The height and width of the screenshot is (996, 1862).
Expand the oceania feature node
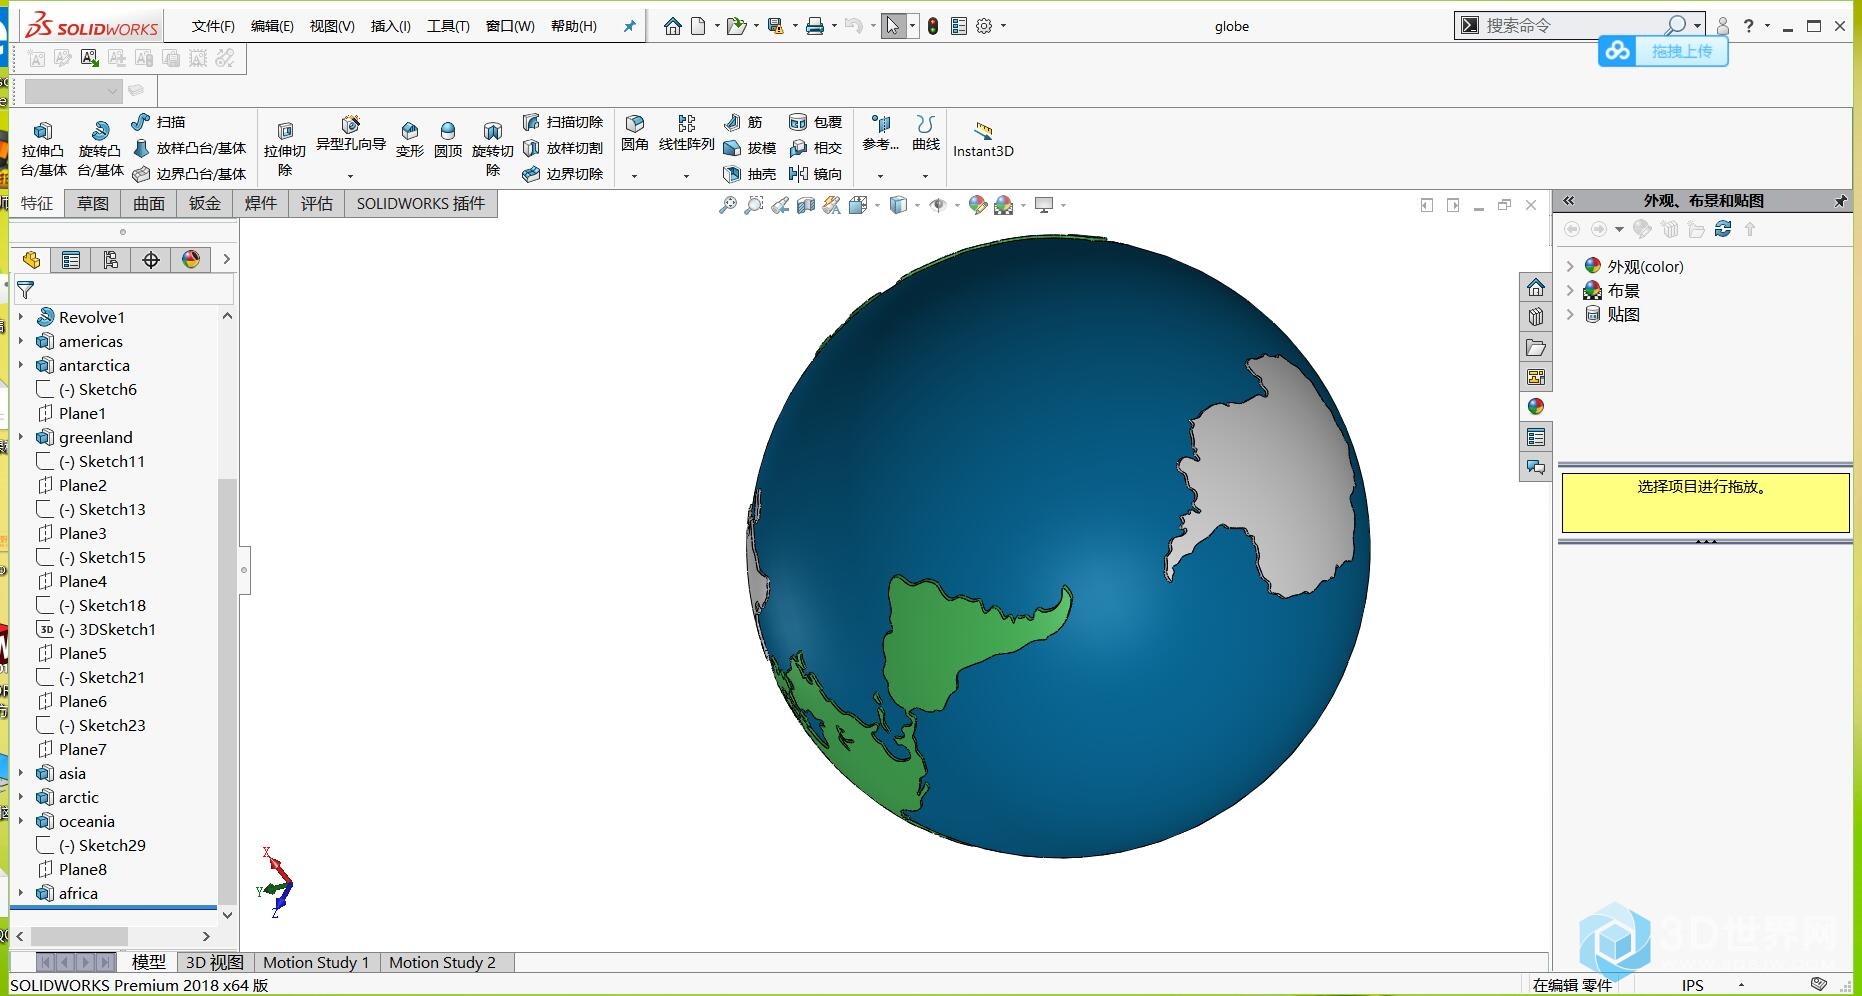[21, 821]
